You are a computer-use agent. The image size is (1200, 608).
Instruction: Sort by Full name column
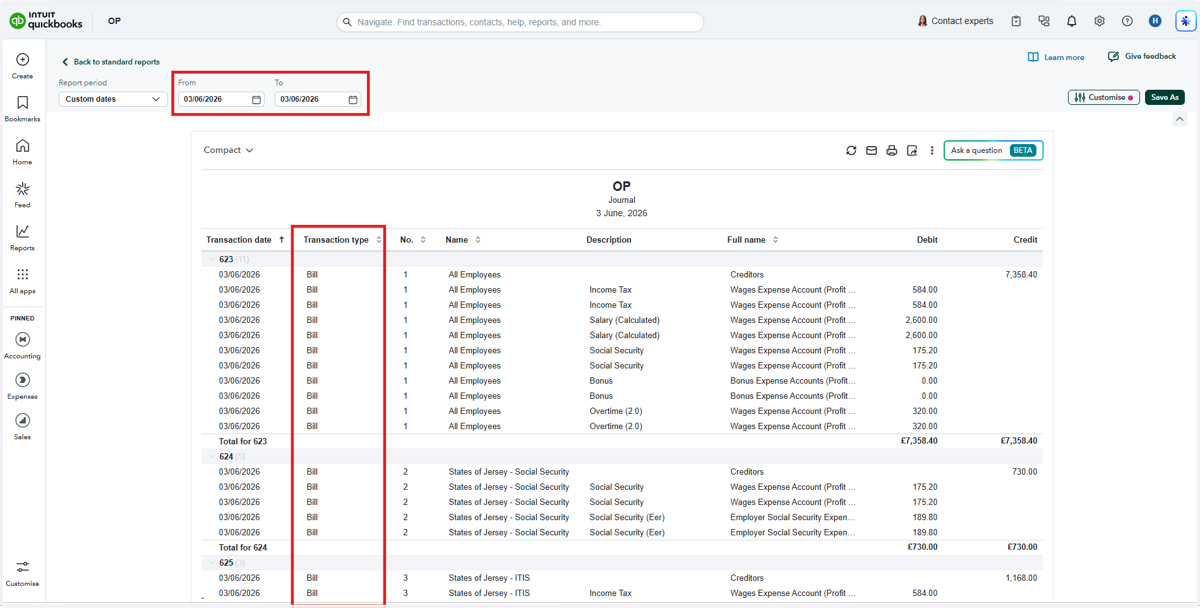point(752,240)
